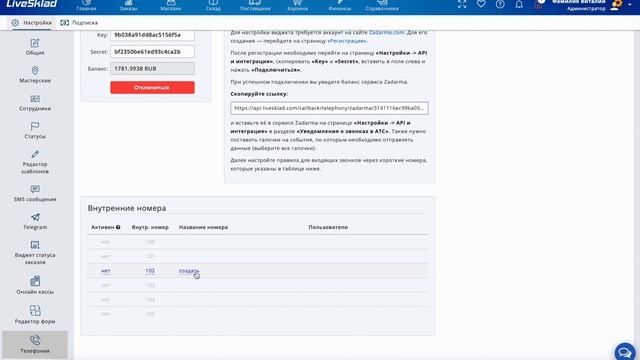The image size is (640, 360).
Task: Click internal number 105
Action: pos(150,314)
